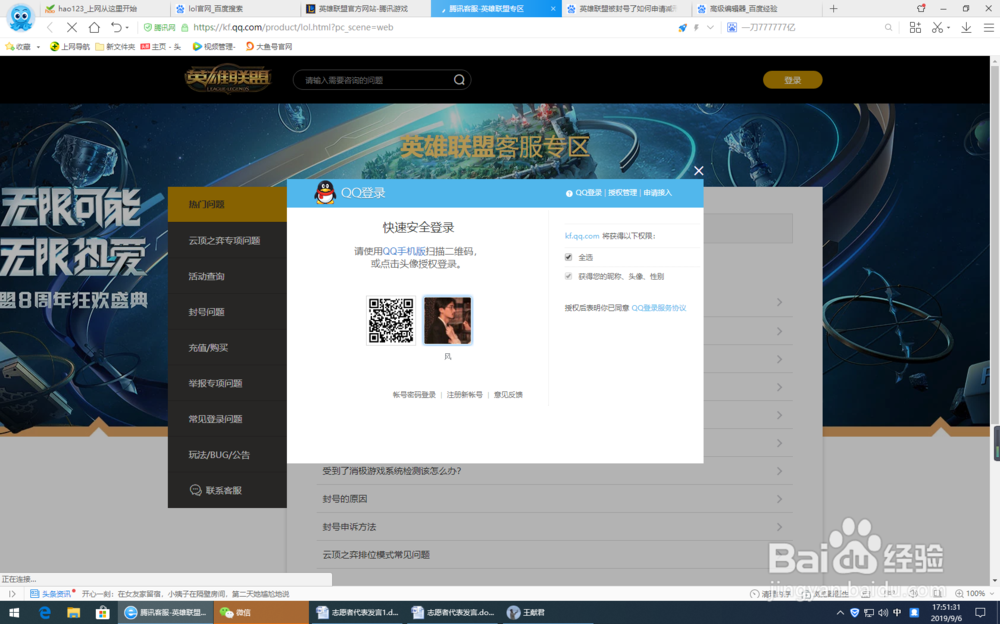Image resolution: width=1000 pixels, height=624 pixels.
Task: Expand the 封号申诉方法 question
Action: (x=554, y=527)
